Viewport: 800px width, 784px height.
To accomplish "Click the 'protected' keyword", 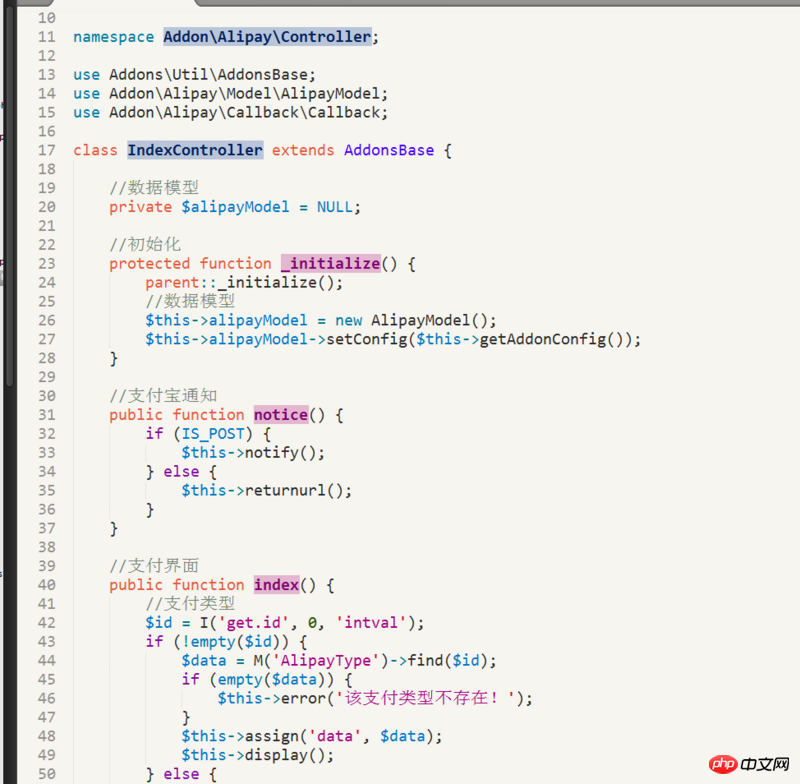I will tap(149, 264).
